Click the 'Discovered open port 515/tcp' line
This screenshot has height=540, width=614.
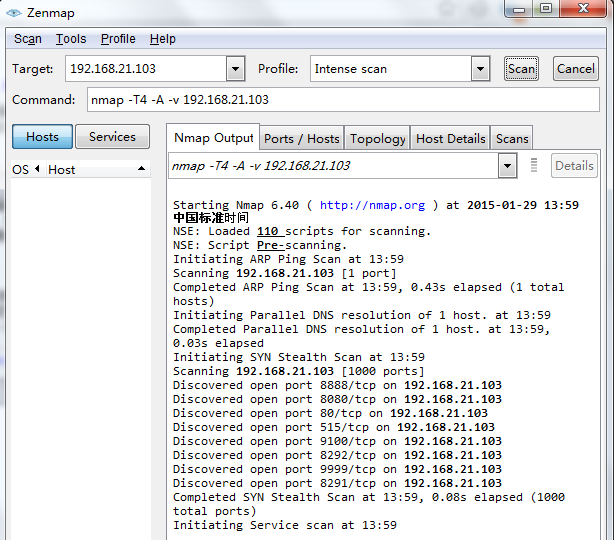[334, 427]
